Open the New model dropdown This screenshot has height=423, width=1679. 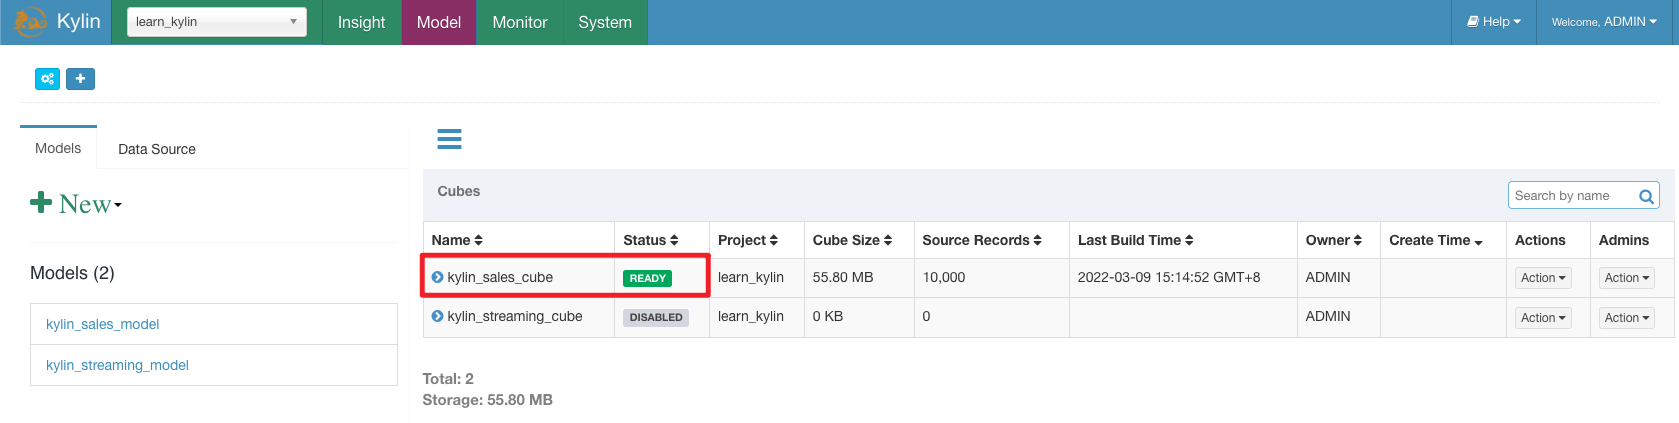point(77,204)
